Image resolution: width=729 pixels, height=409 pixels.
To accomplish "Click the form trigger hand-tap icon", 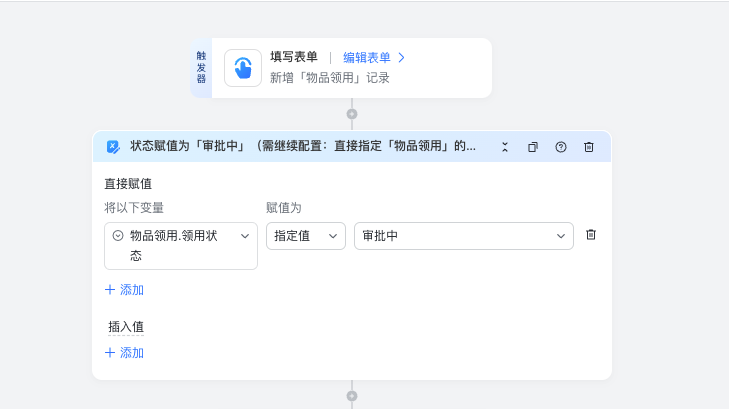I will (x=243, y=68).
